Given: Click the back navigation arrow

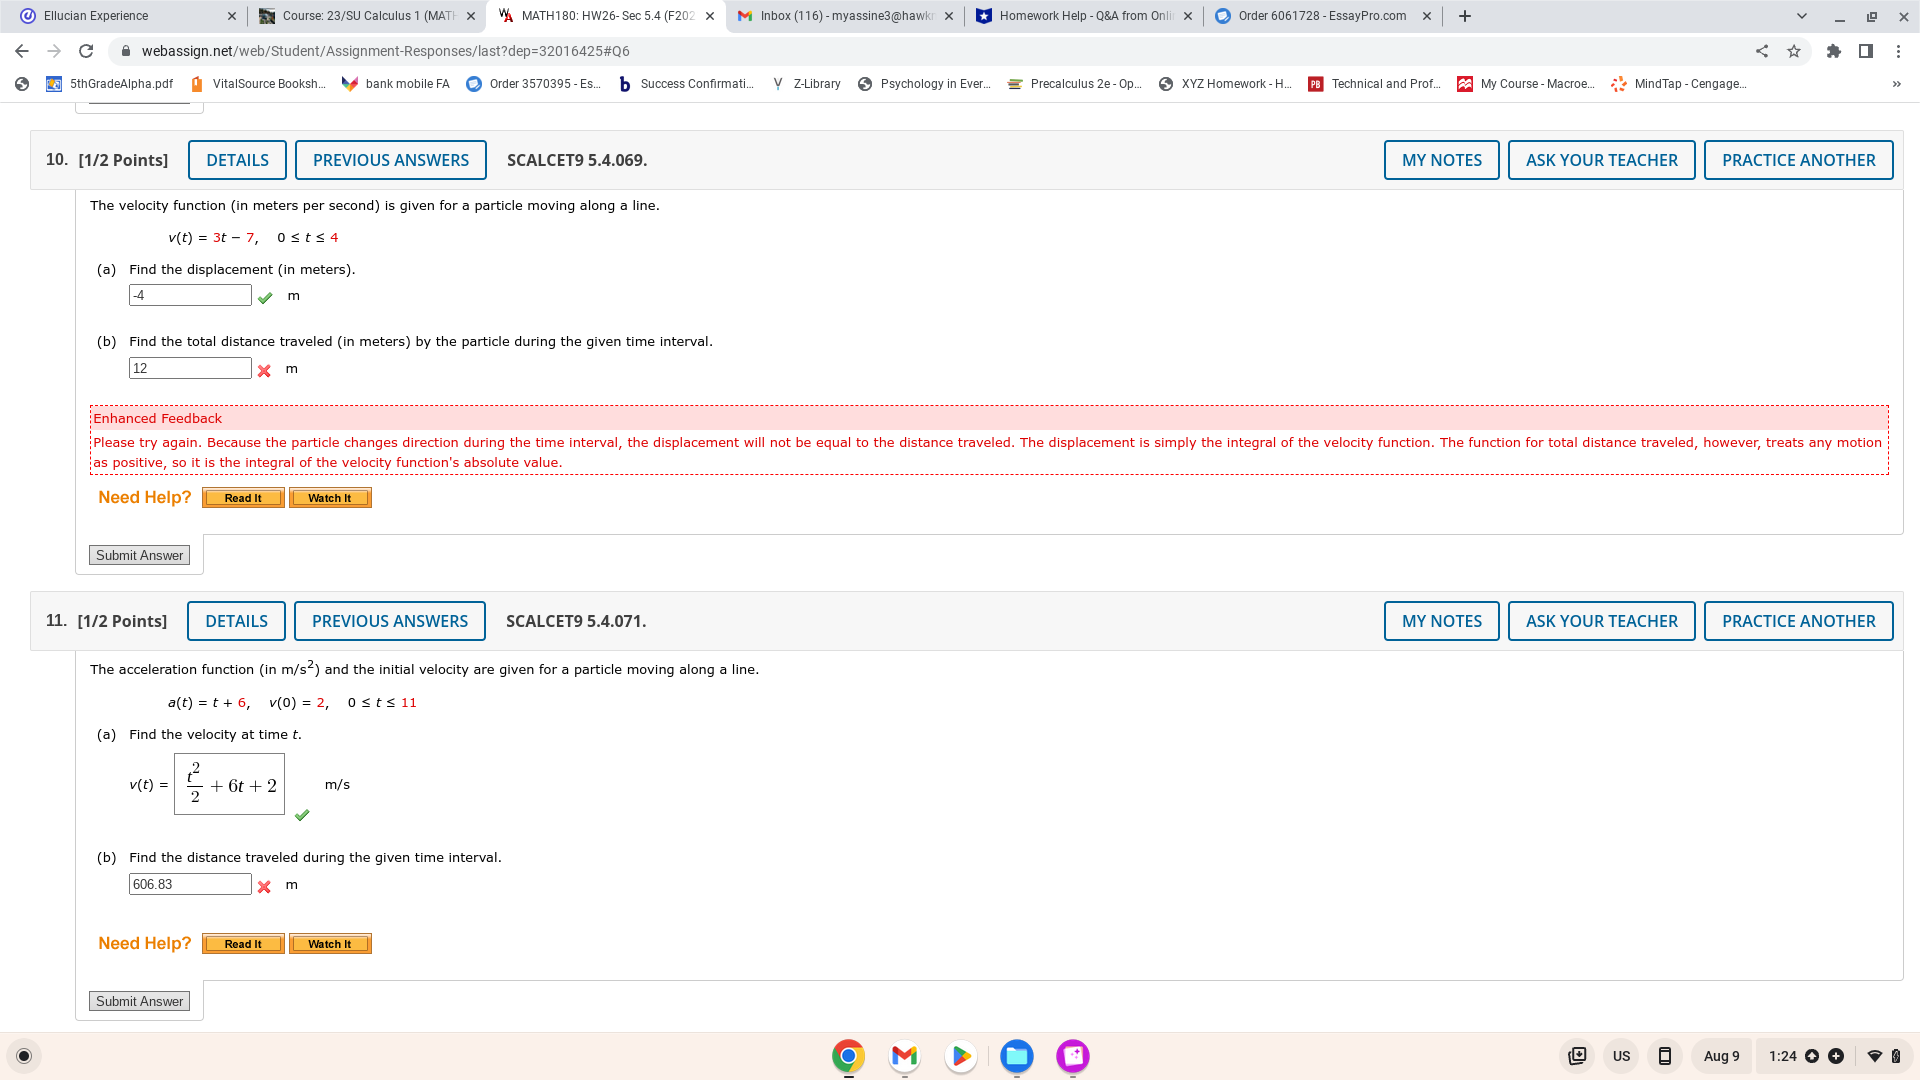Looking at the screenshot, I should 19,51.
